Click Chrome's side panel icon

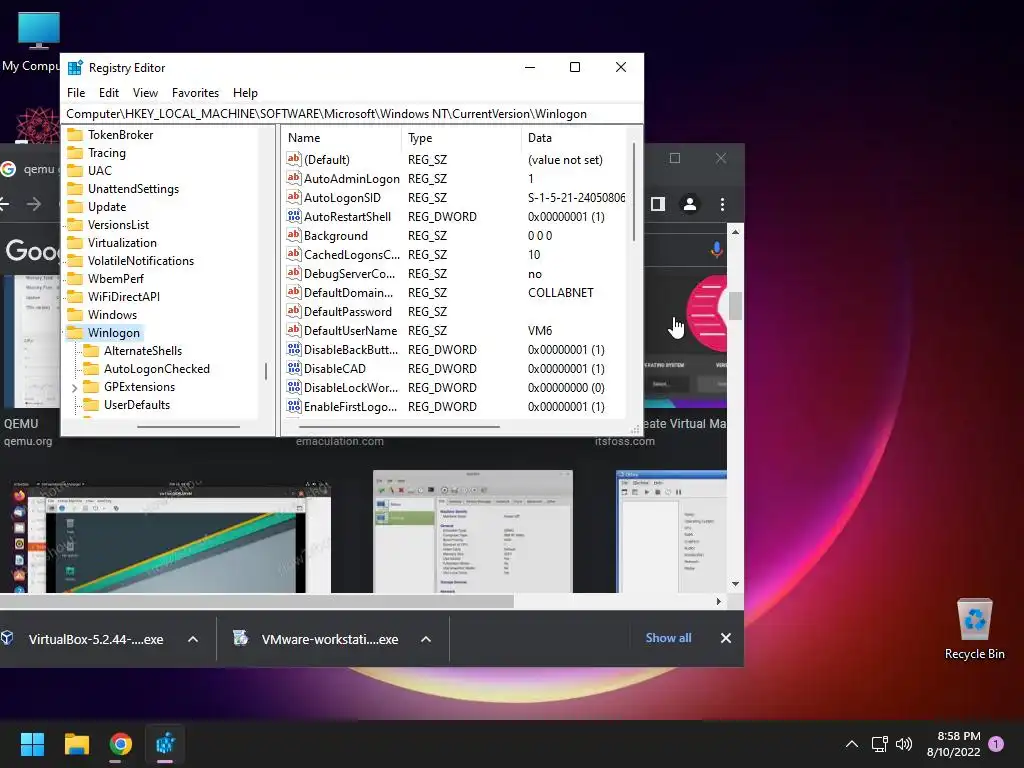click(x=658, y=204)
